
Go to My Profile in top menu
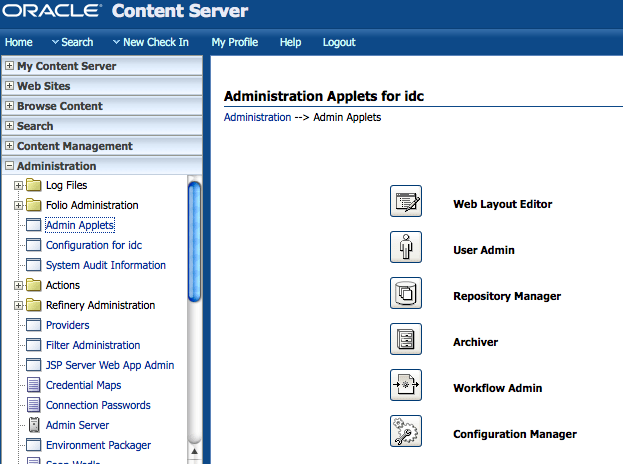point(234,42)
